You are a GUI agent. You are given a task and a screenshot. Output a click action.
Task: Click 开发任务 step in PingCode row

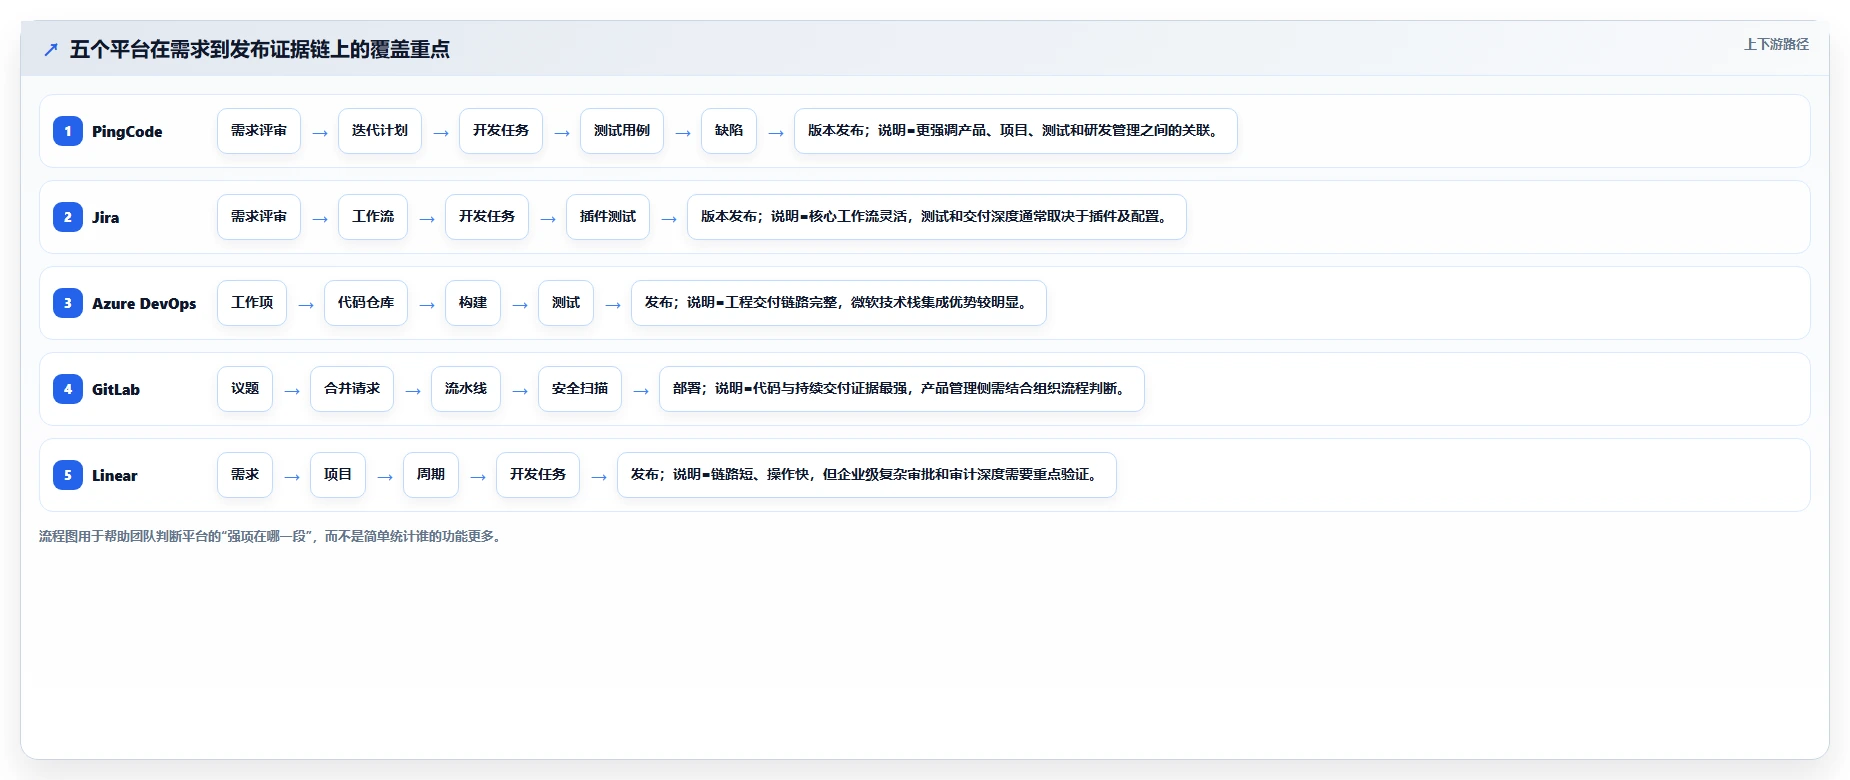point(501,131)
